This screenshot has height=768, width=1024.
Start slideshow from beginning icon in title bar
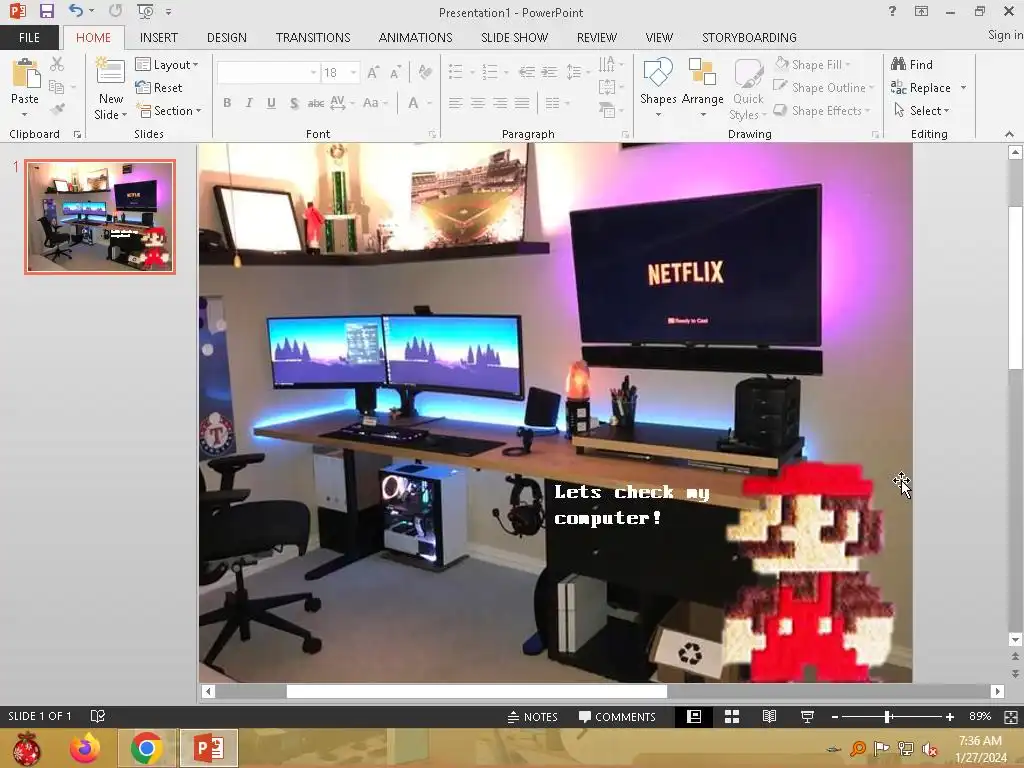tap(145, 11)
